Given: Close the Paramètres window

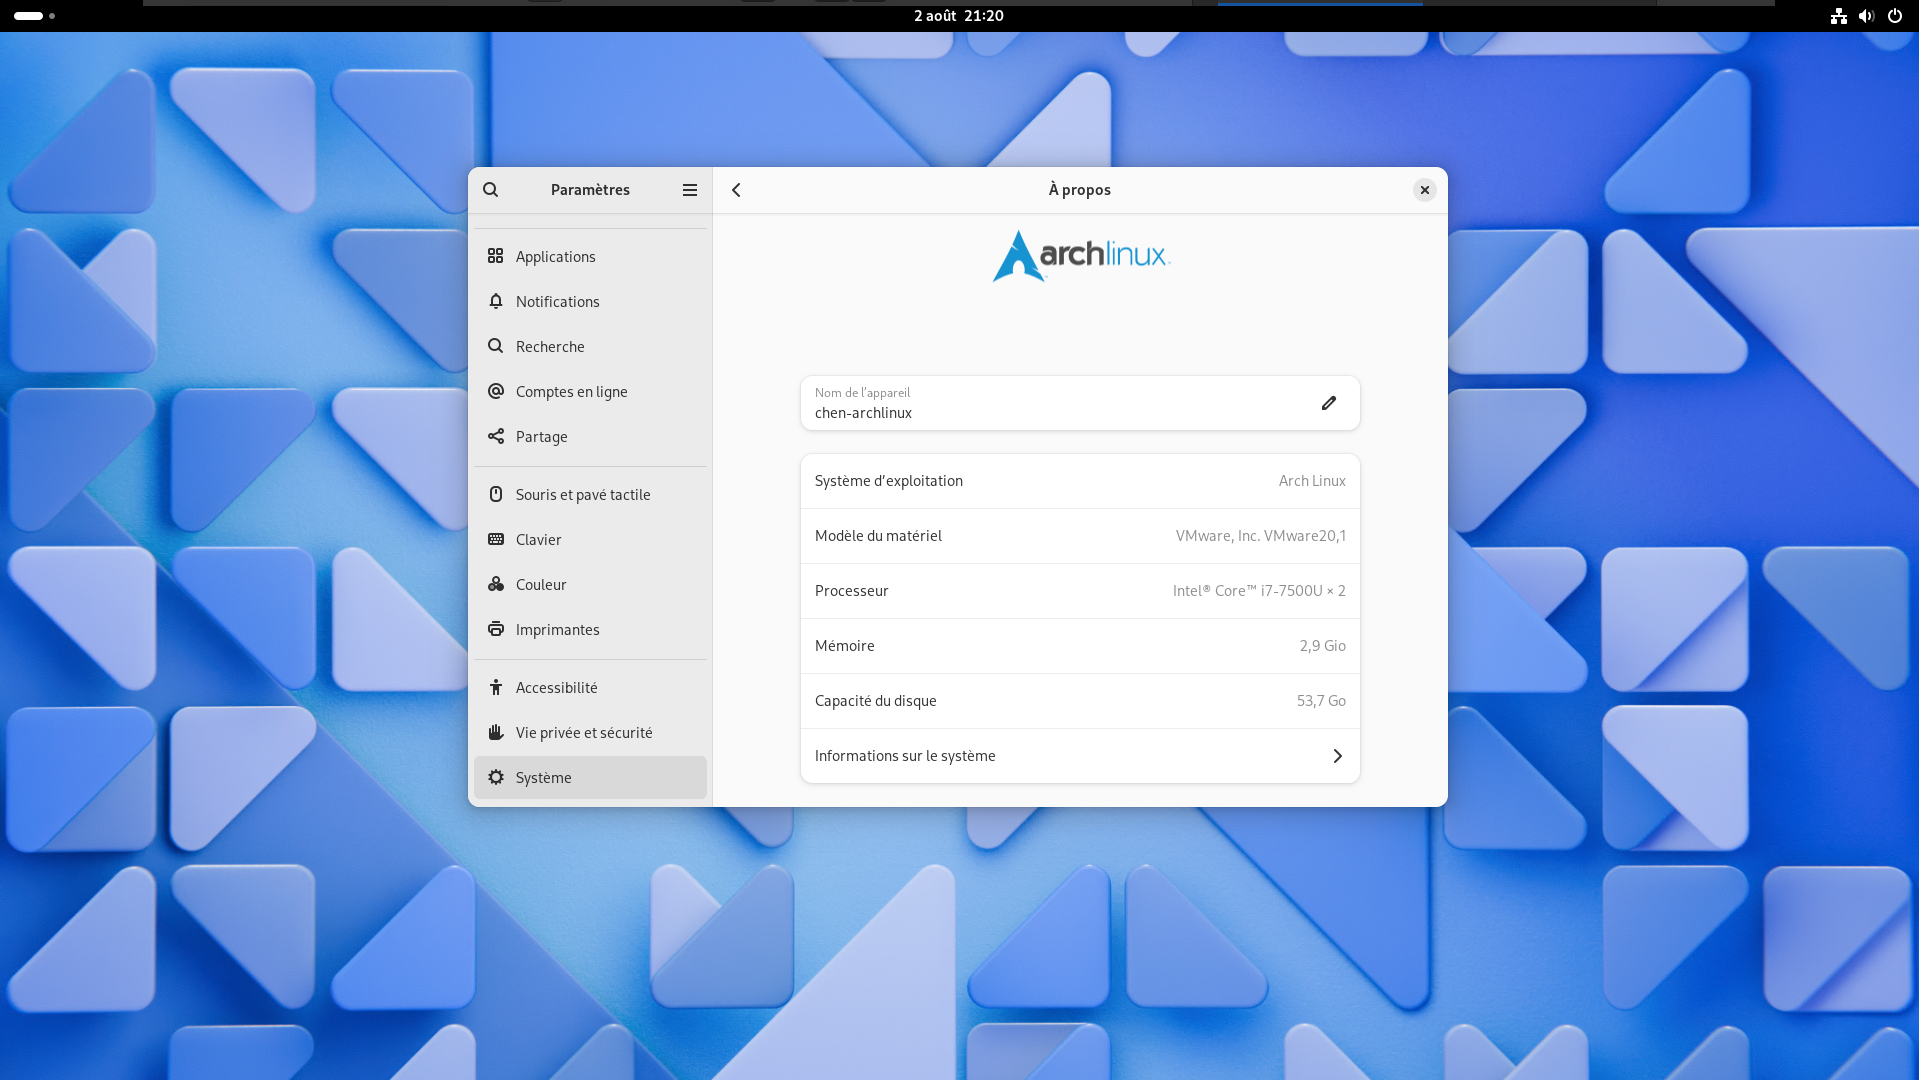Looking at the screenshot, I should (1425, 190).
